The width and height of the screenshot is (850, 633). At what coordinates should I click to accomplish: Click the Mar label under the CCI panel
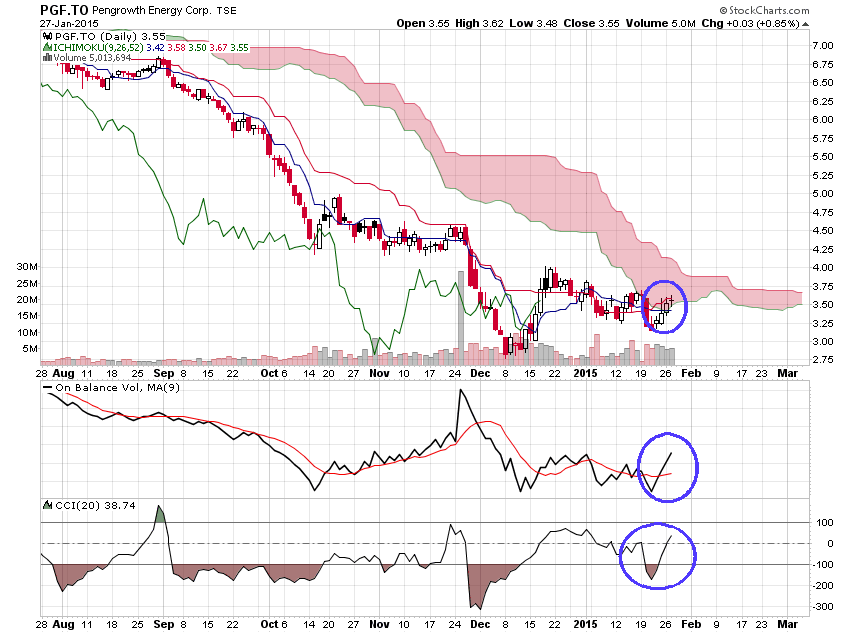788,624
